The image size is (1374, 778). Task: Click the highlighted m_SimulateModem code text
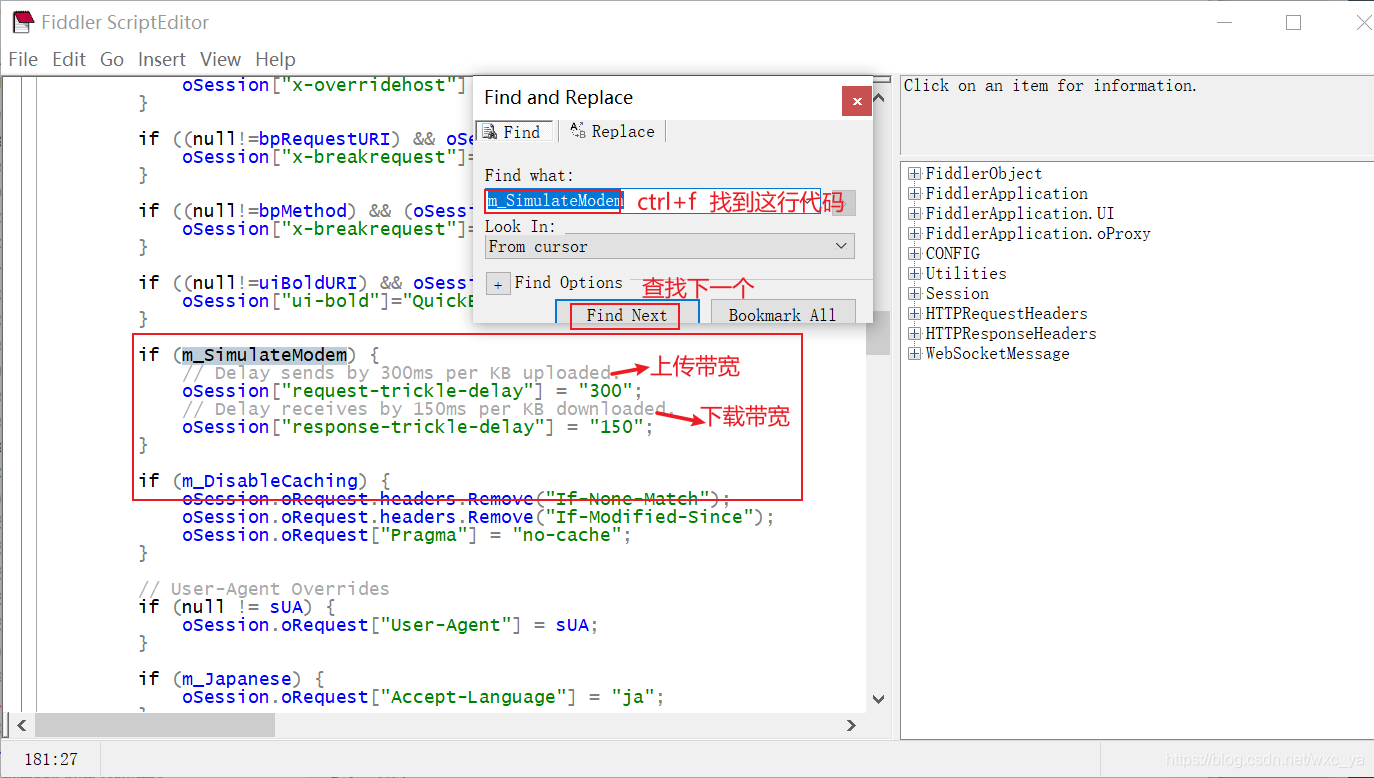[265, 355]
